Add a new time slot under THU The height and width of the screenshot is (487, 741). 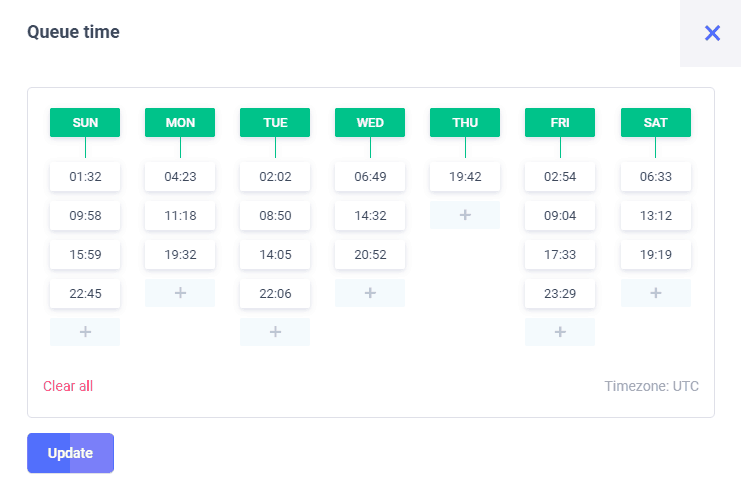point(465,215)
